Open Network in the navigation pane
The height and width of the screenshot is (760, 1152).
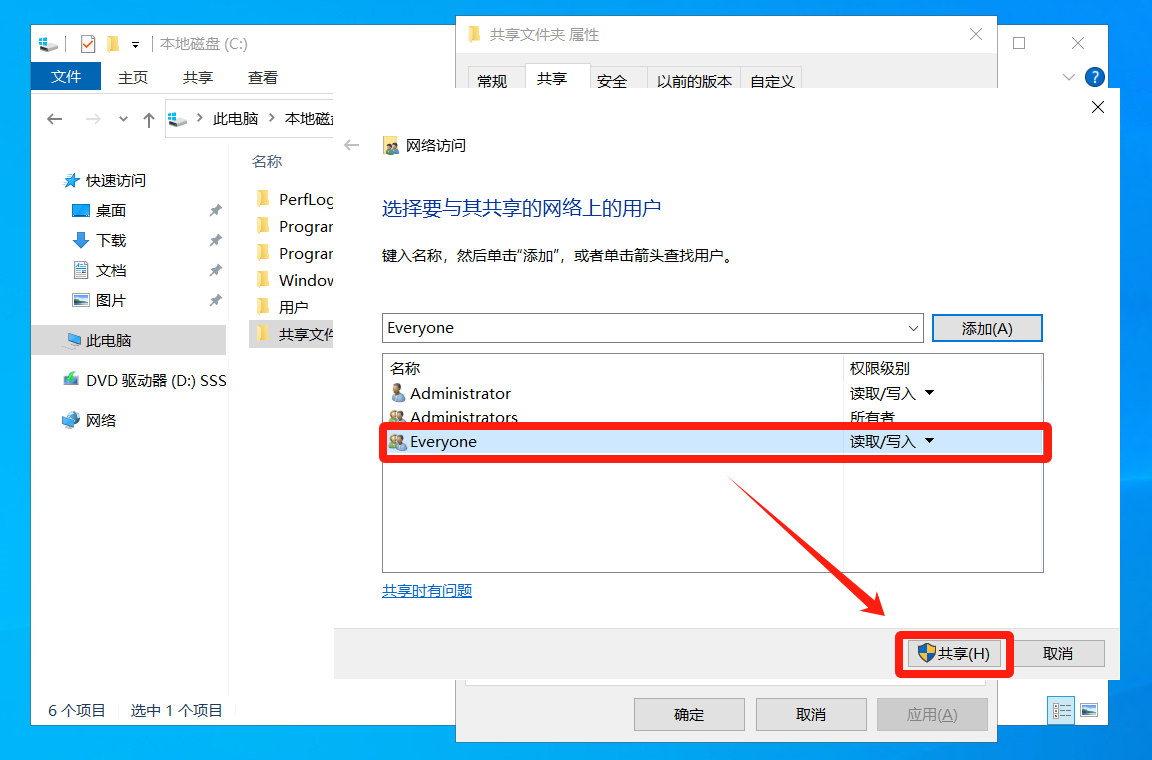point(100,420)
